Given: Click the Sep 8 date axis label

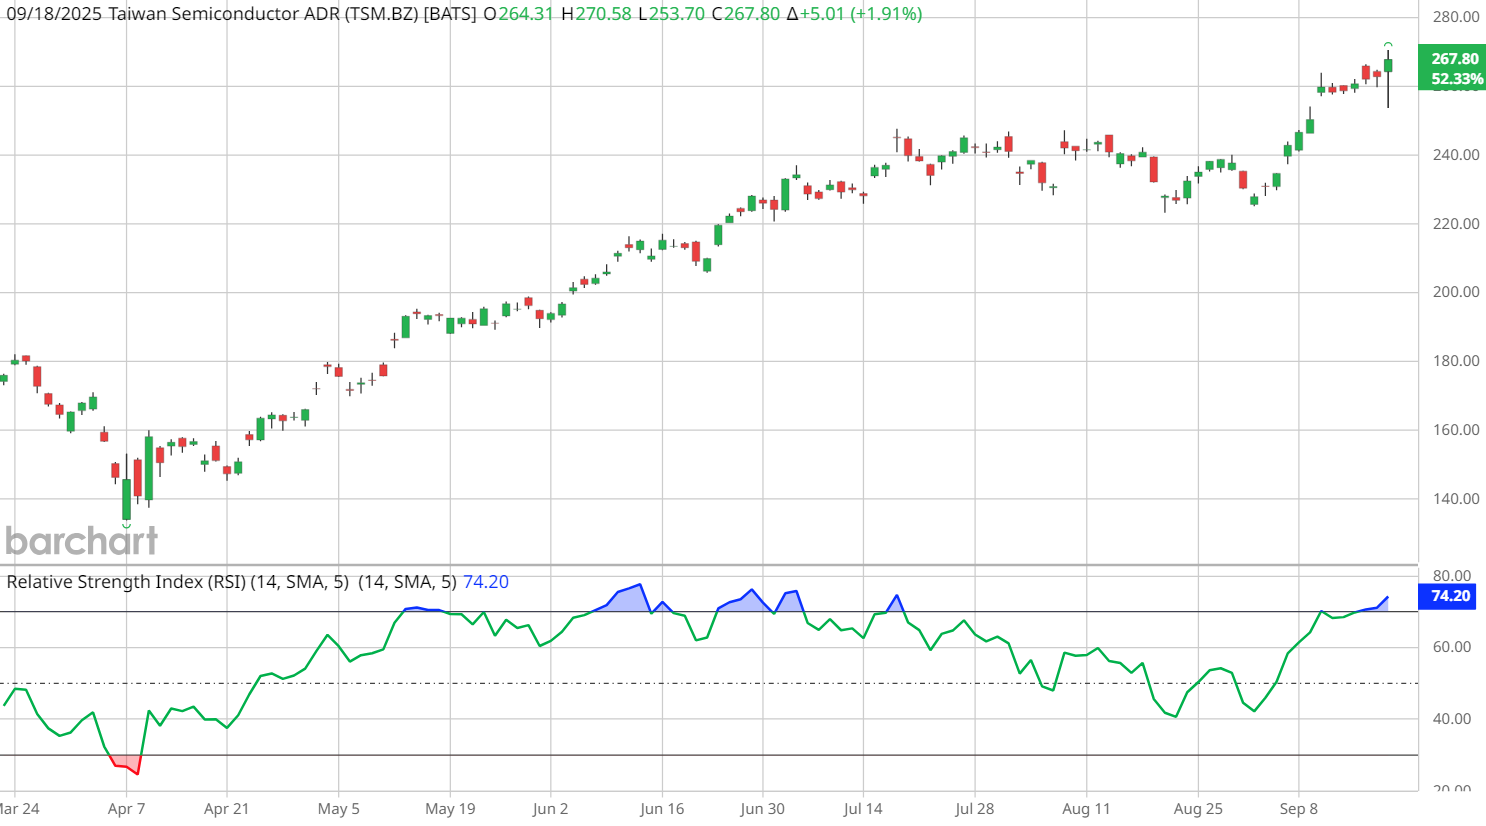Looking at the screenshot, I should point(1299,809).
